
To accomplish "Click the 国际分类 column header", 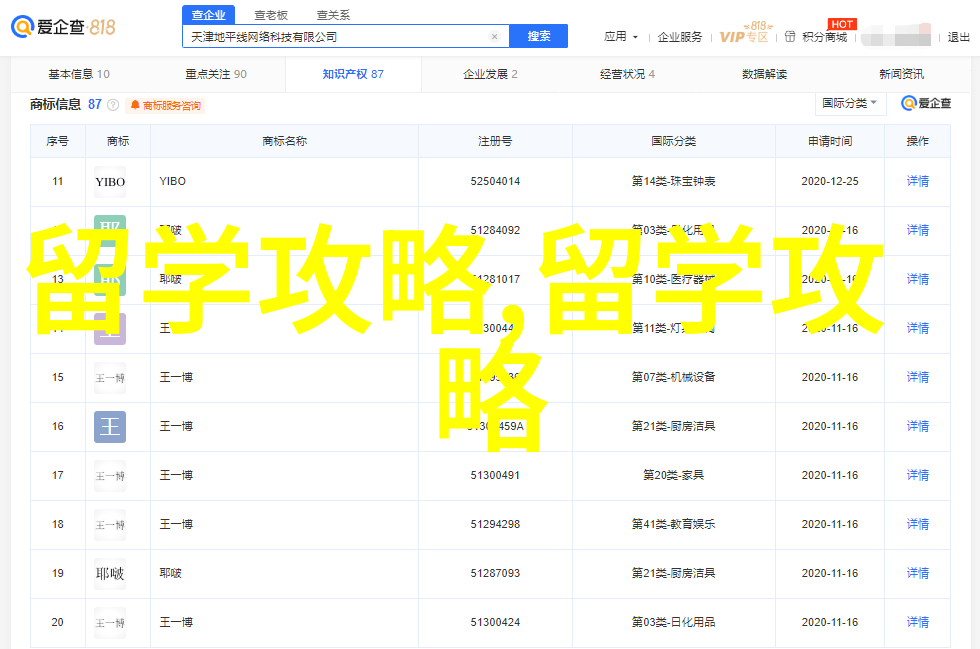I will (673, 141).
